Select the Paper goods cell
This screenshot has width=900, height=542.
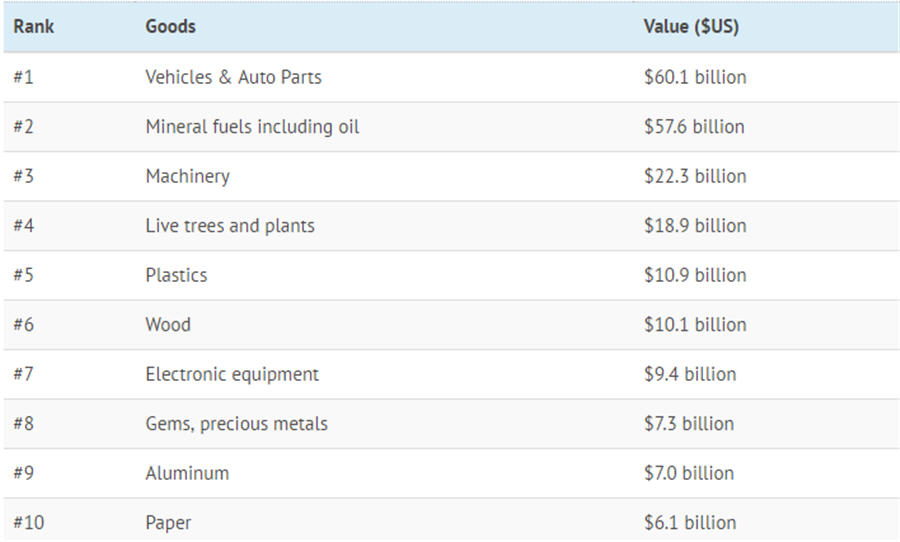168,523
